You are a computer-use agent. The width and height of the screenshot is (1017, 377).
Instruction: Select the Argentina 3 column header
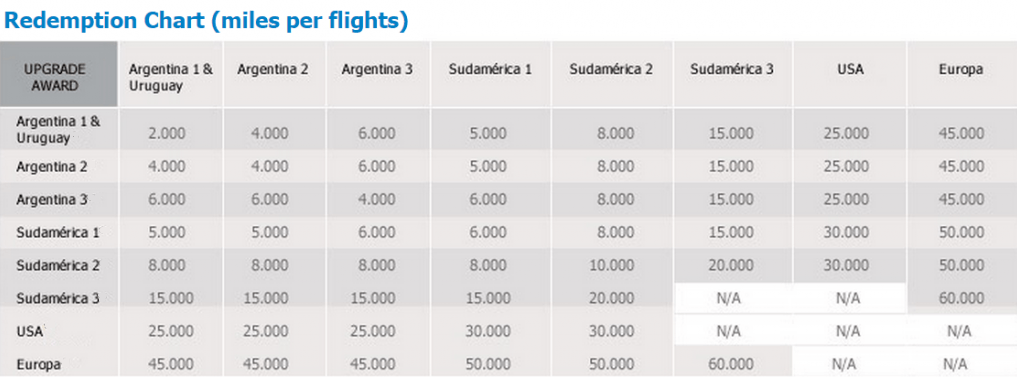tap(377, 70)
